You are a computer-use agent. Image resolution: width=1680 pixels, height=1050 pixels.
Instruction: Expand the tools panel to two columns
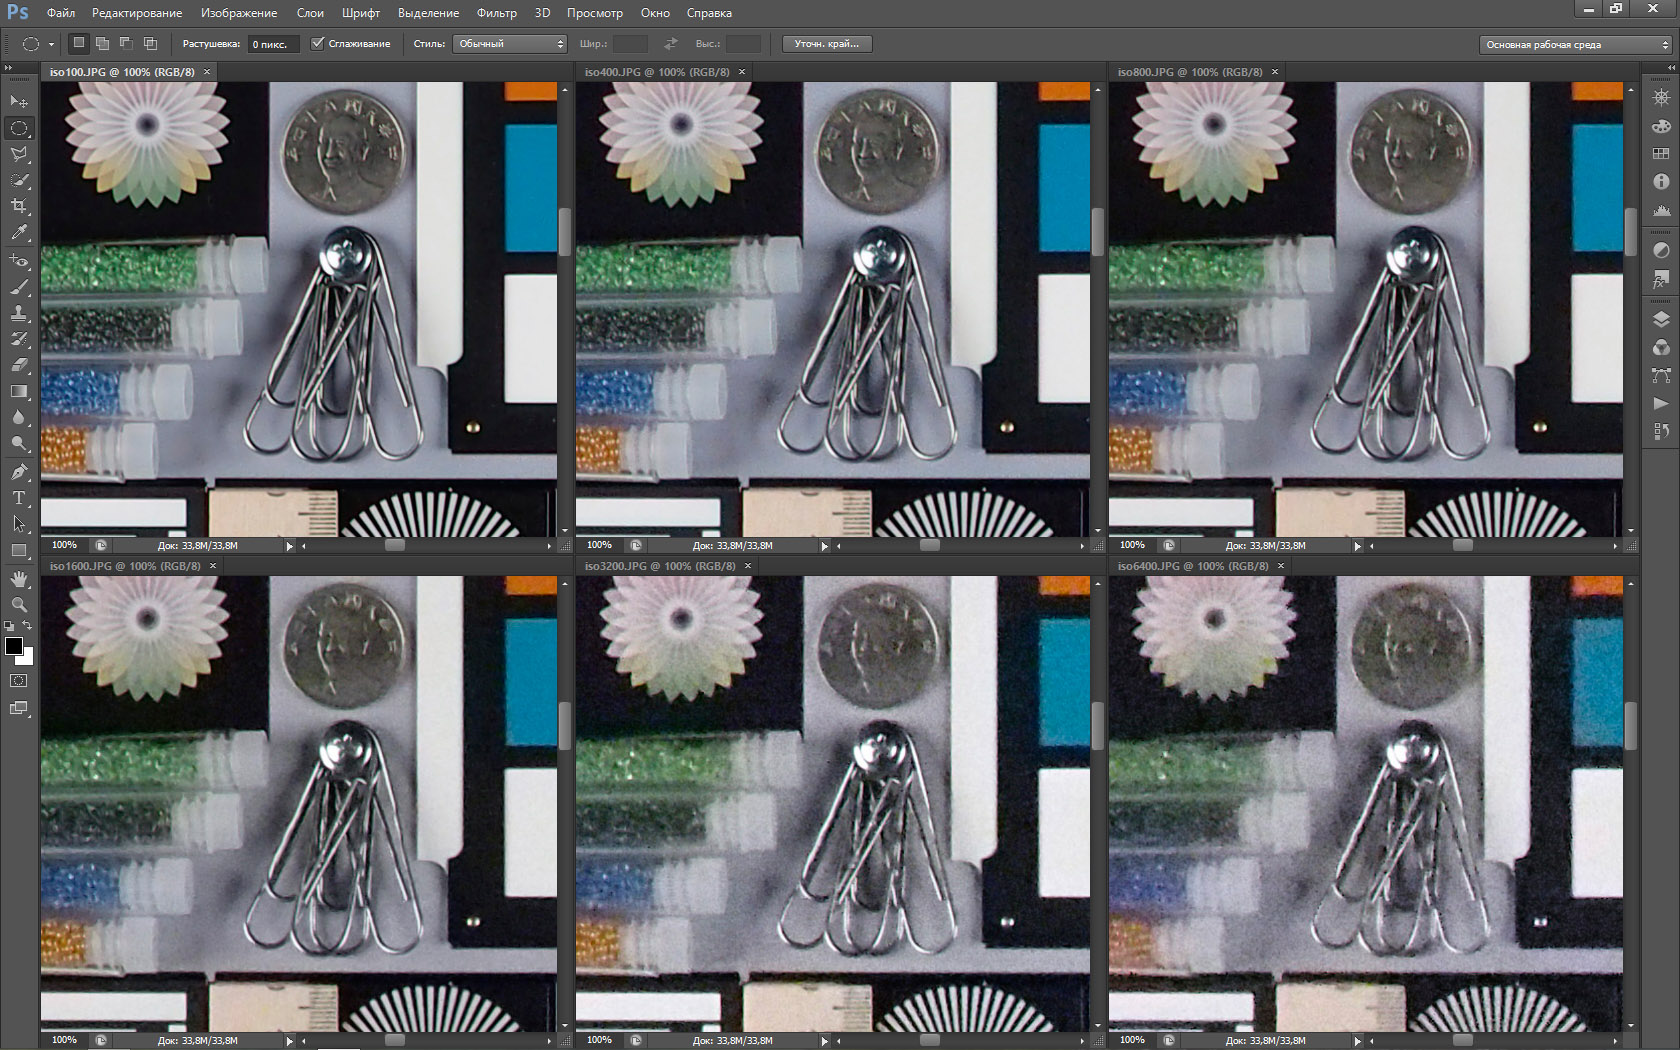[x=8, y=68]
